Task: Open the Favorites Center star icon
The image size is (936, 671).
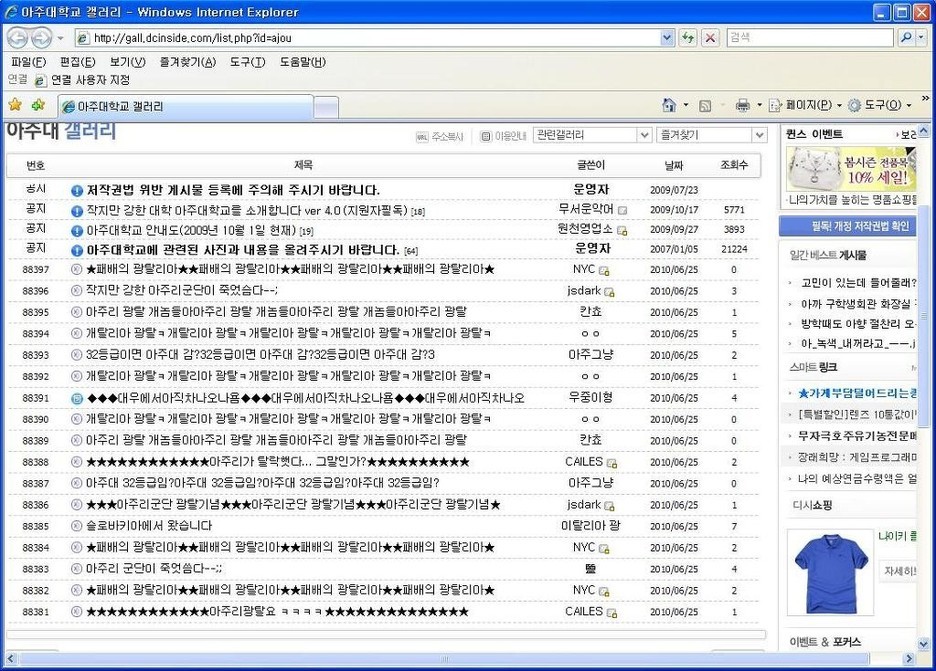Action: [x=15, y=105]
